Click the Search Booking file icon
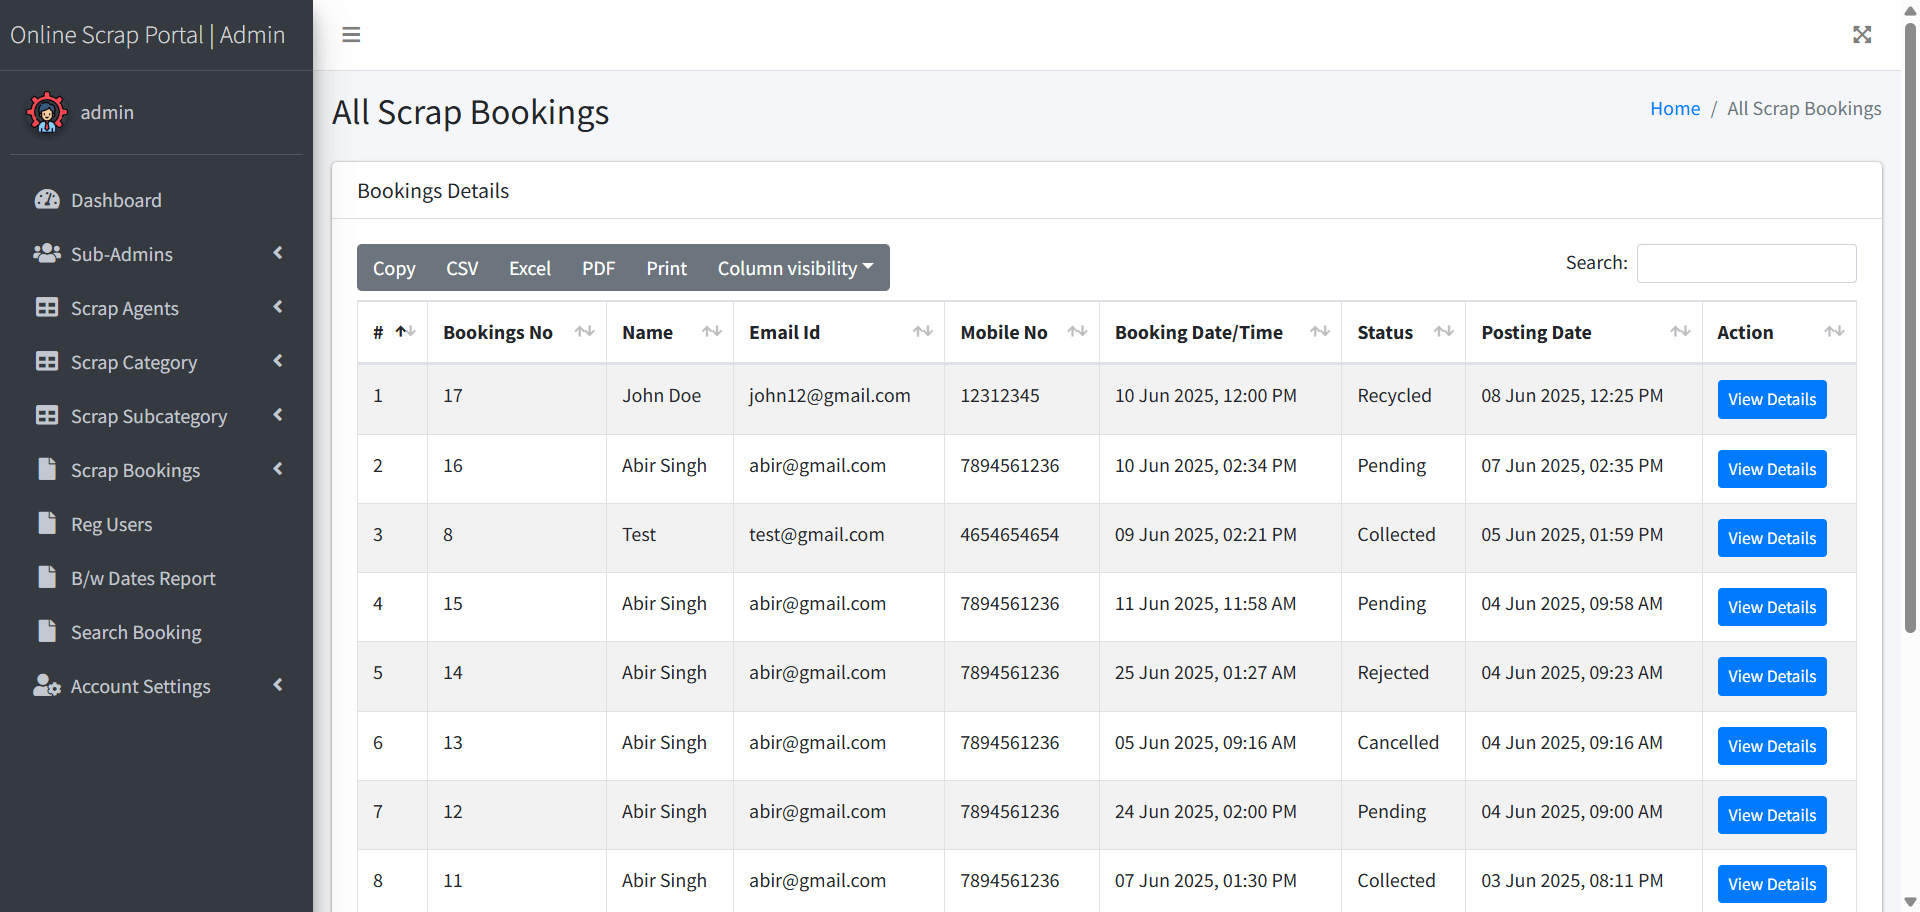Image resolution: width=1920 pixels, height=912 pixels. click(x=47, y=632)
